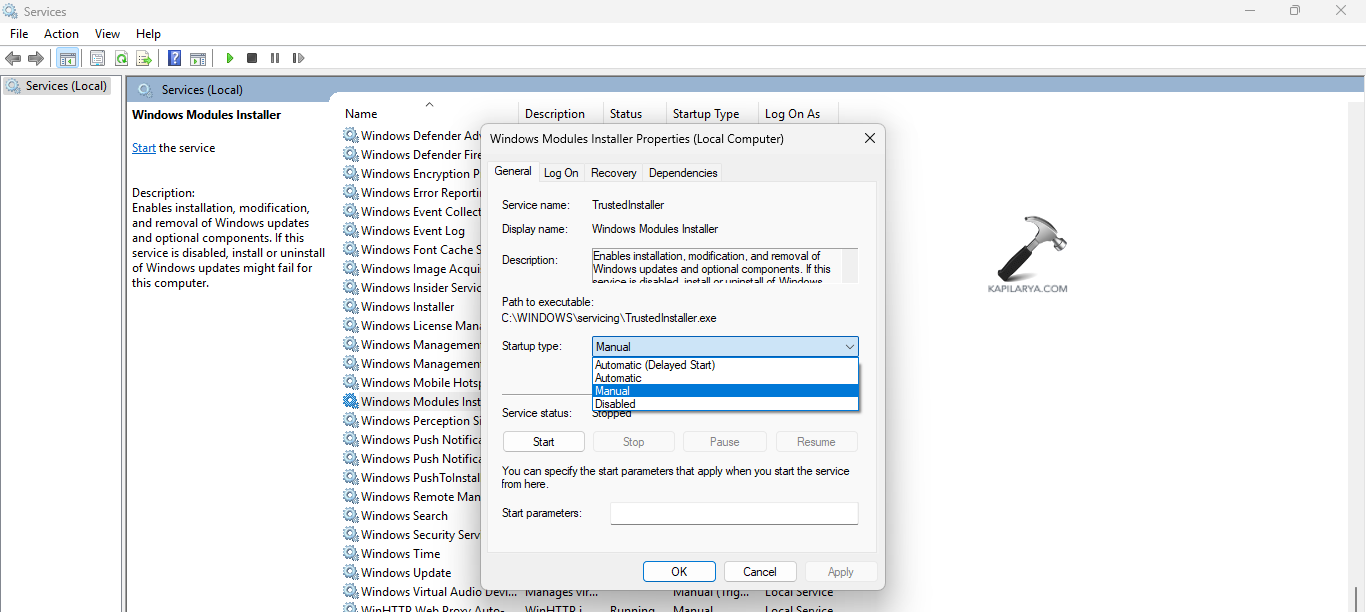Click the Restart Service toolbar icon
The image size is (1366, 612).
point(298,59)
